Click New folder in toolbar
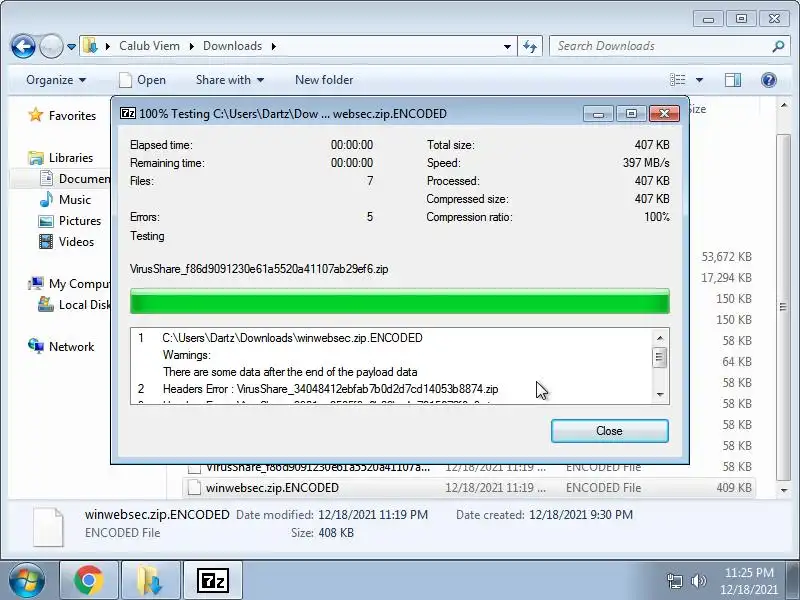 coord(324,80)
